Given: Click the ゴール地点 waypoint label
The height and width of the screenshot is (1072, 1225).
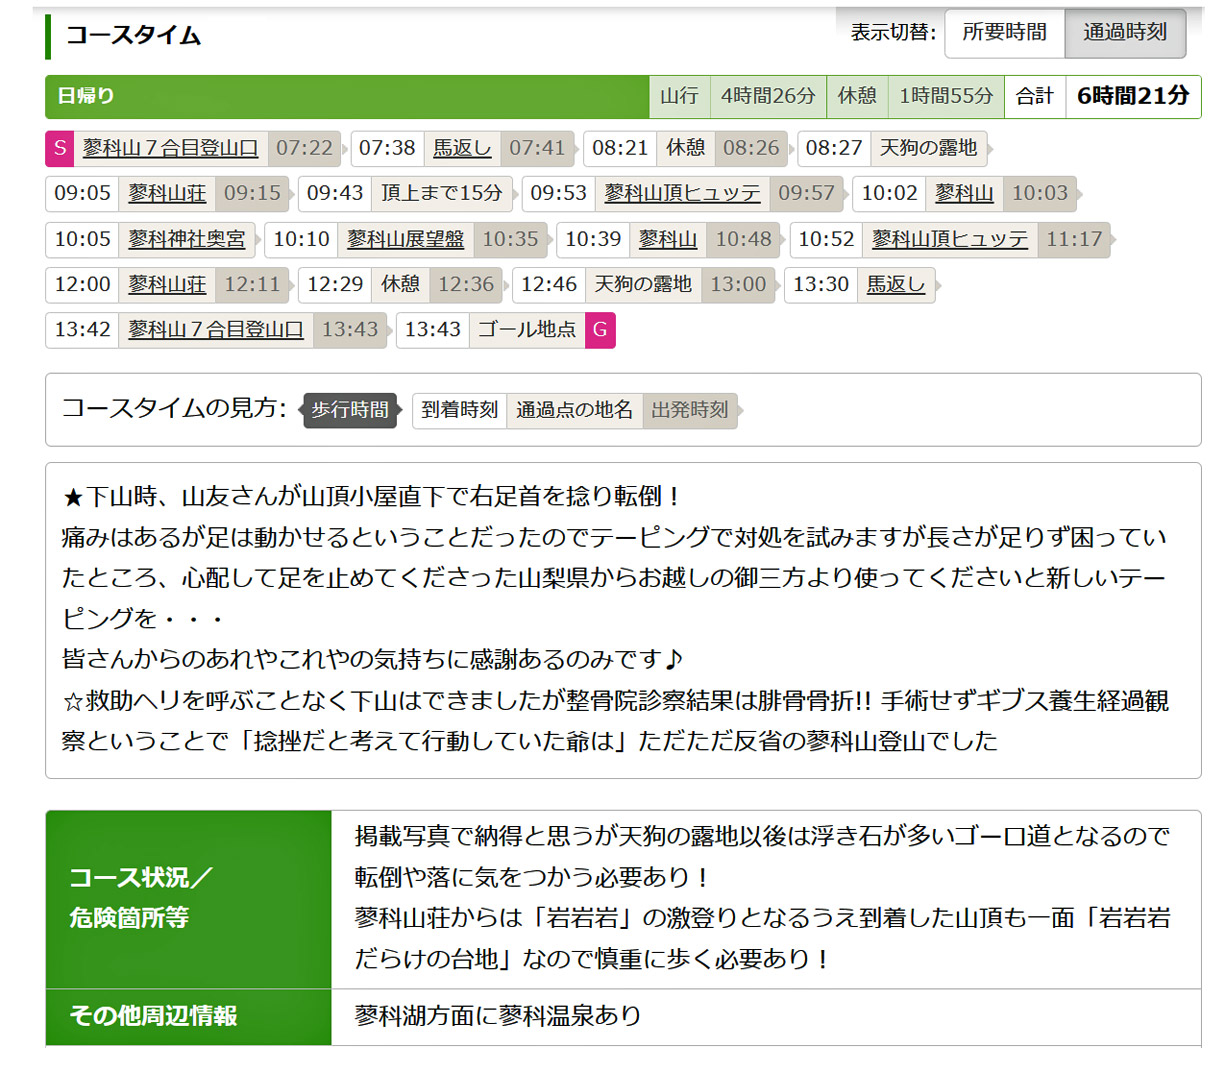Looking at the screenshot, I should click(x=526, y=330).
